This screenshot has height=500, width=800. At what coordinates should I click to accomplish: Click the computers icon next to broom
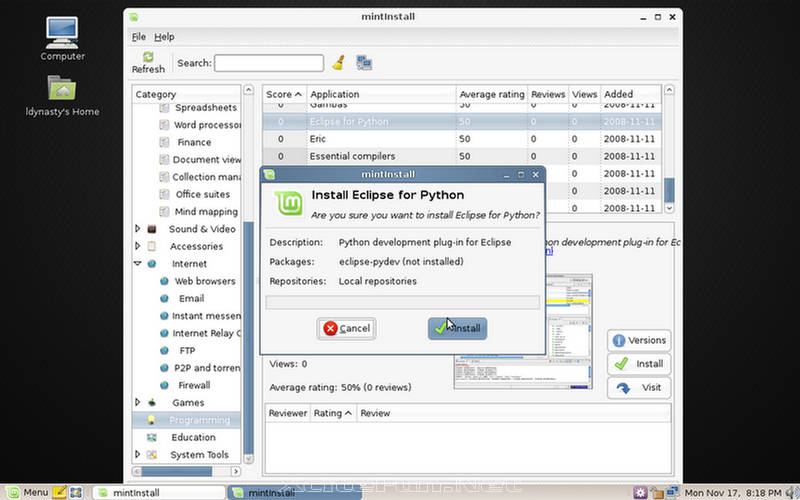(364, 63)
